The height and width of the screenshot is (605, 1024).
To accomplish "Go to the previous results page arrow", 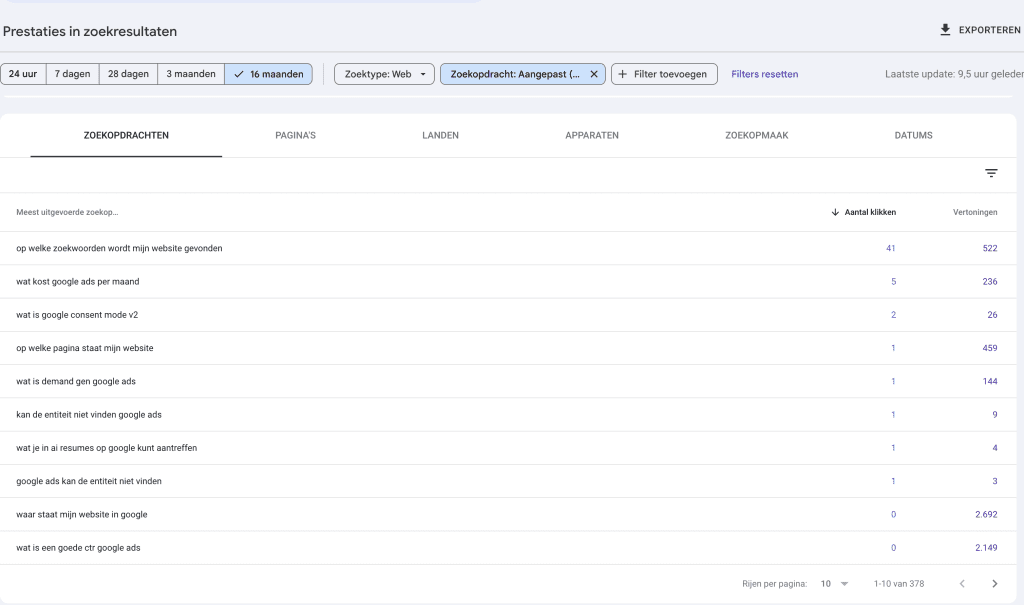I will coord(962,583).
